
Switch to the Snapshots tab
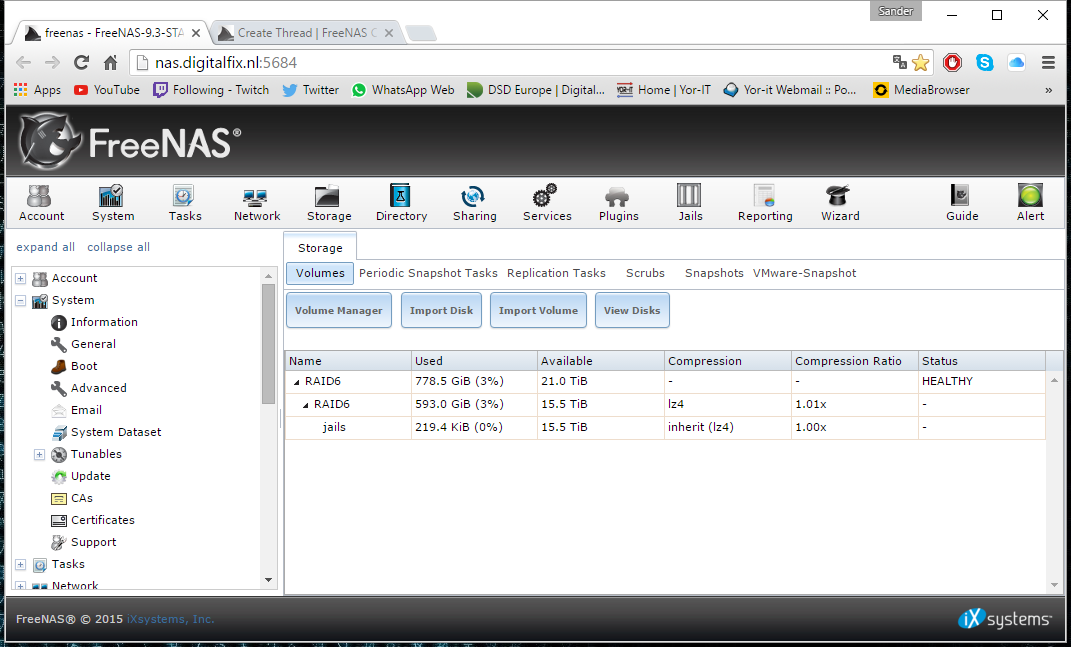pos(714,273)
